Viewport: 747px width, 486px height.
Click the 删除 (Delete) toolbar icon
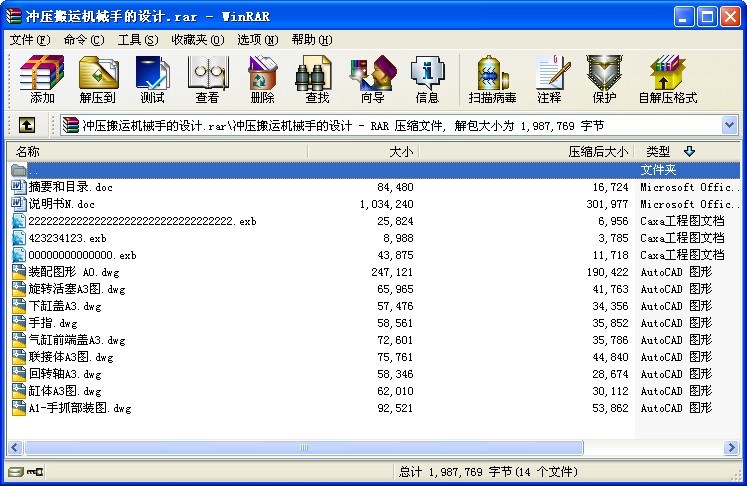[262, 79]
